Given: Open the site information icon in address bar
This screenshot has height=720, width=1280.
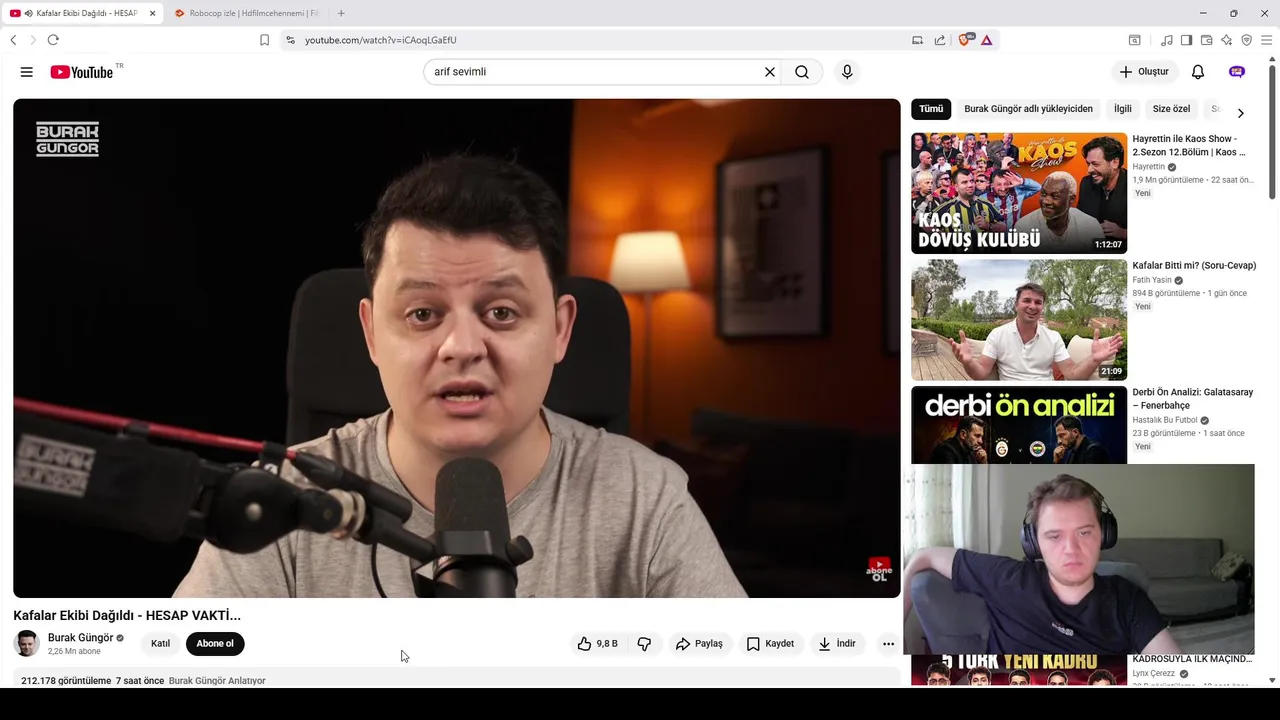Looking at the screenshot, I should (x=290, y=40).
